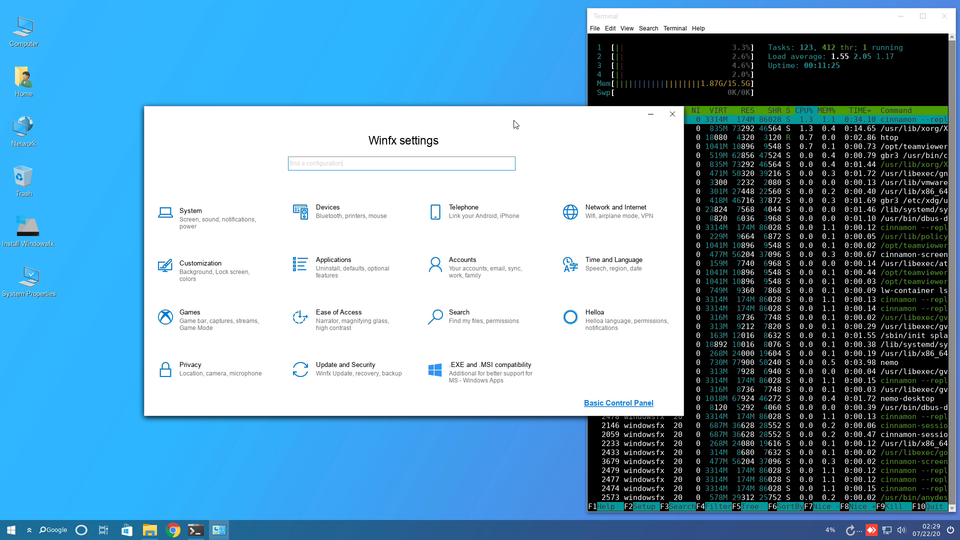This screenshot has width=960, height=540.
Task: Open Applications settings list icon
Action: (300, 264)
